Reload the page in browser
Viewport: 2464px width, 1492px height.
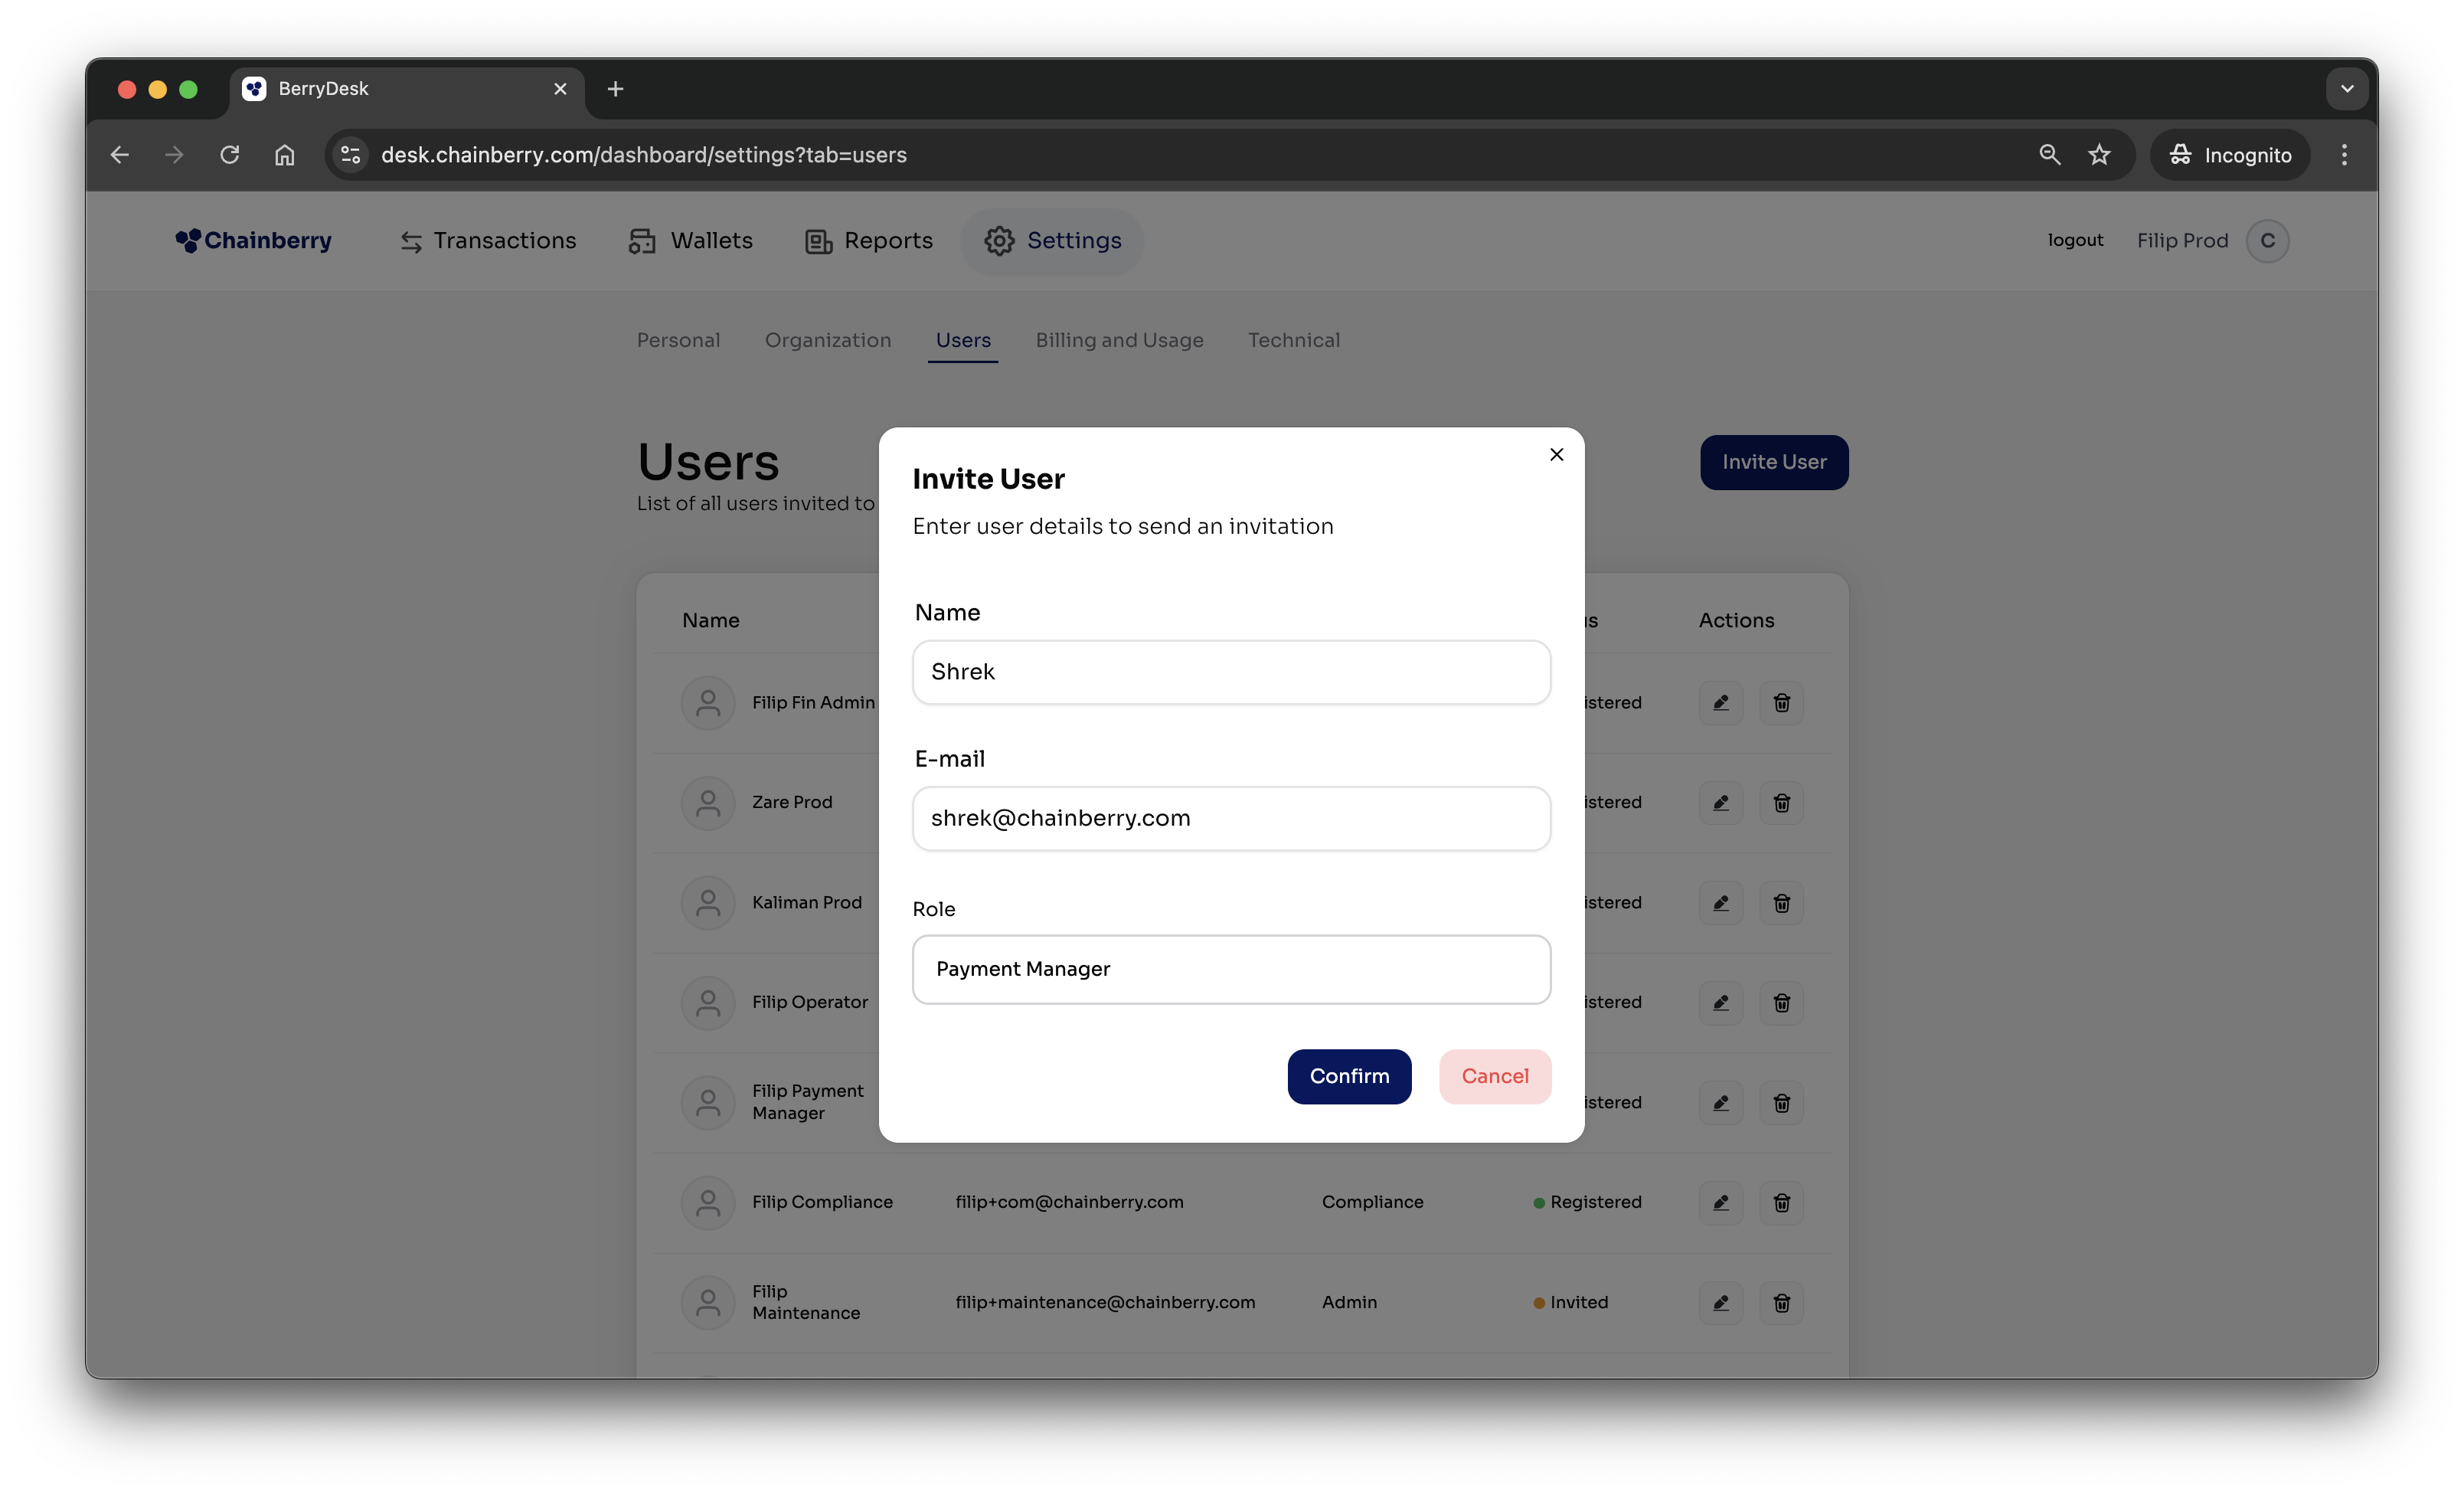[230, 155]
